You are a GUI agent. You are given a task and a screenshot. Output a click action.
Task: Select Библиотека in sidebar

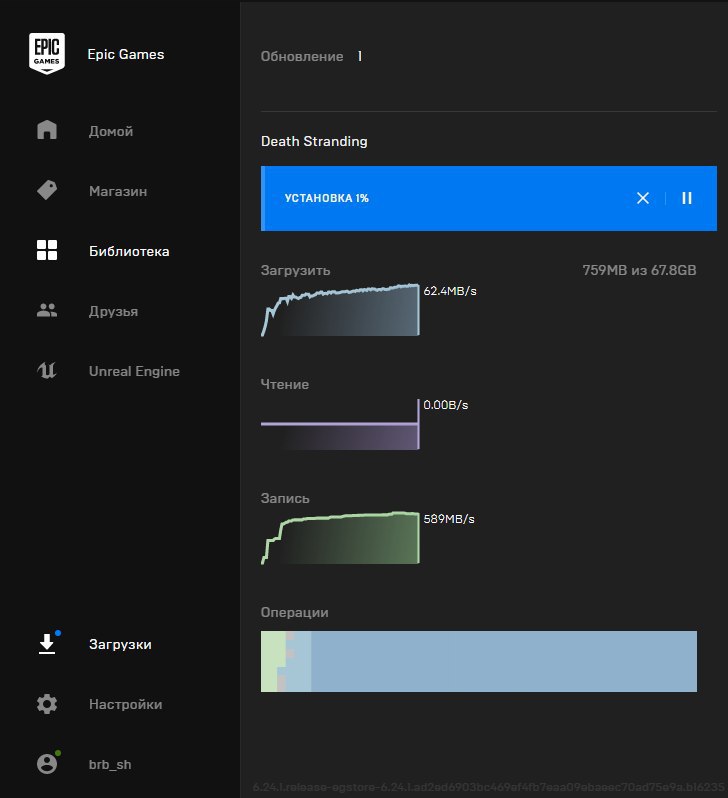tap(129, 251)
